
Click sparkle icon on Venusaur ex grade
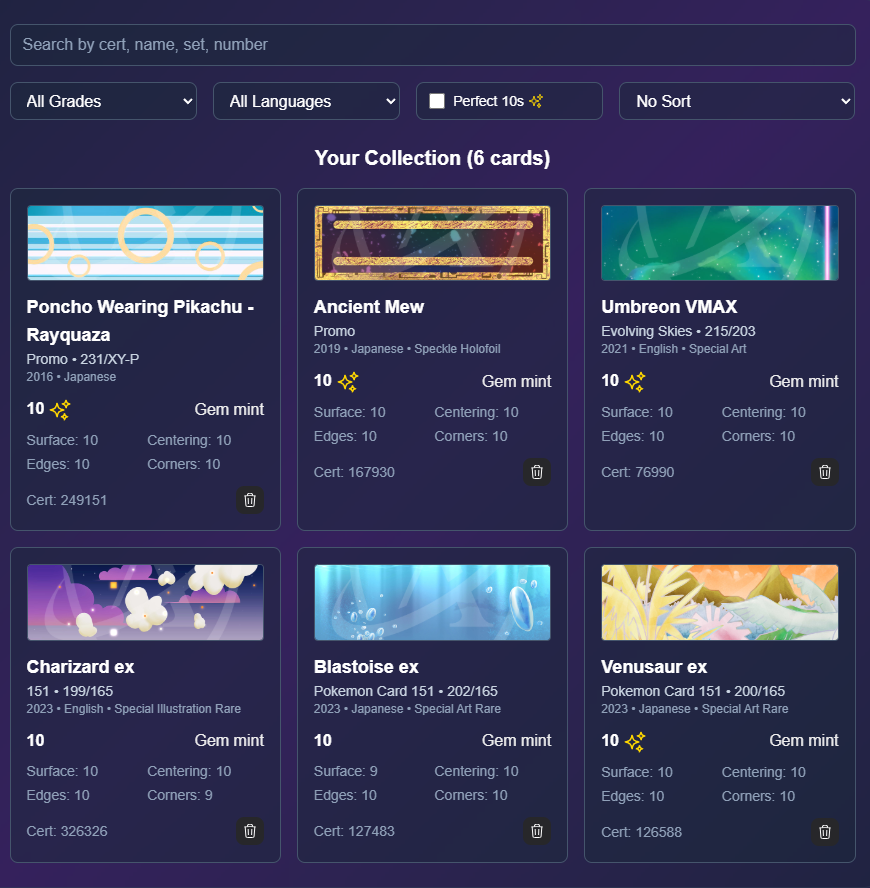click(635, 741)
